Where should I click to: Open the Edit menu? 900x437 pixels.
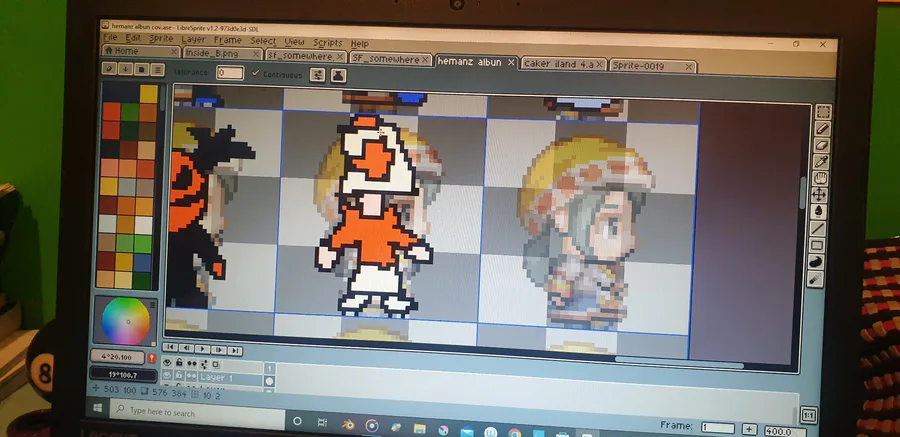(133, 38)
